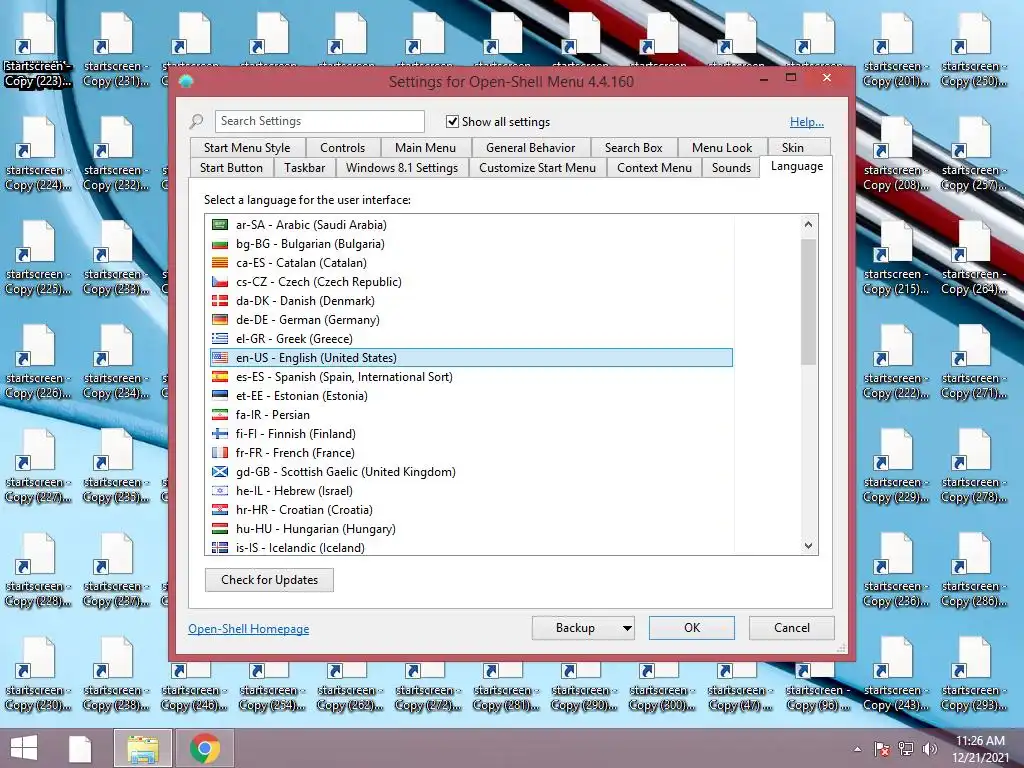Open the Controls tab
Screen dimensions: 1024x768
[342, 148]
